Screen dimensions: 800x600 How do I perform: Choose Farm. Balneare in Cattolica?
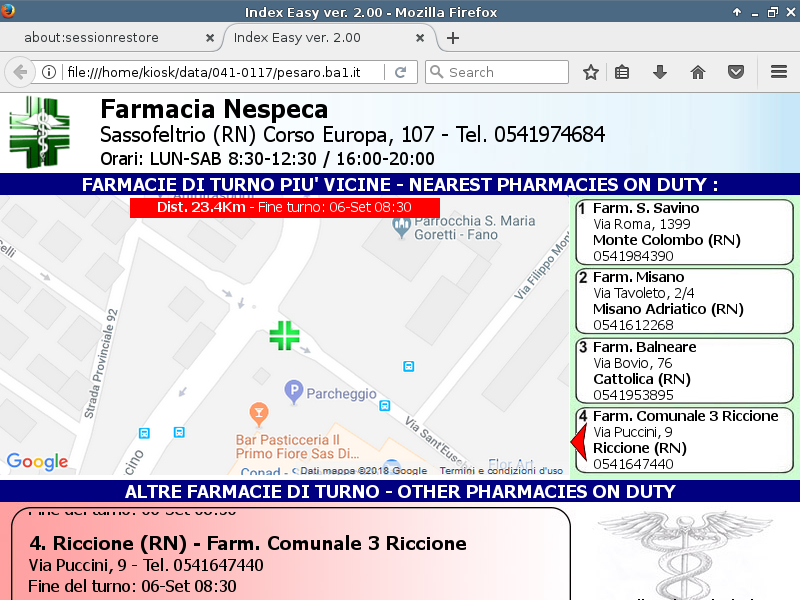point(684,371)
